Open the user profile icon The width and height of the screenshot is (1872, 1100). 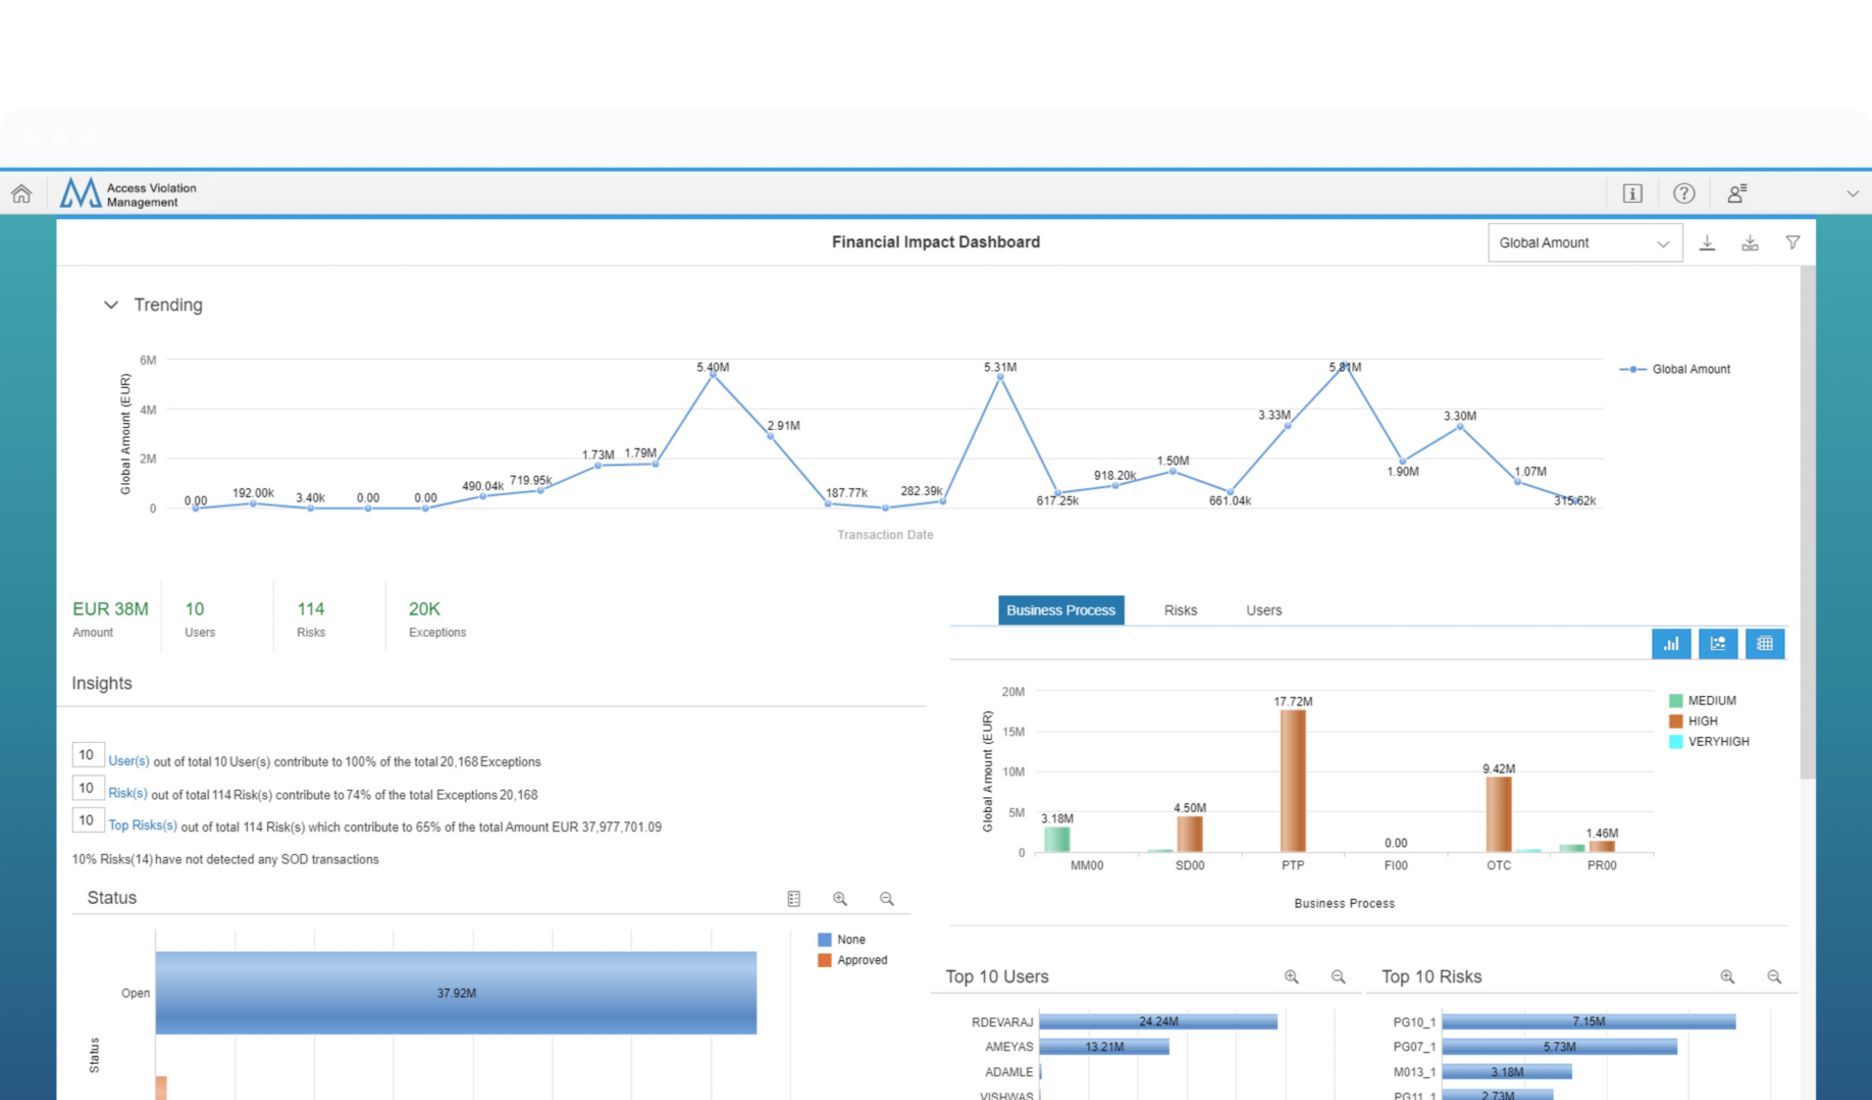[1737, 194]
